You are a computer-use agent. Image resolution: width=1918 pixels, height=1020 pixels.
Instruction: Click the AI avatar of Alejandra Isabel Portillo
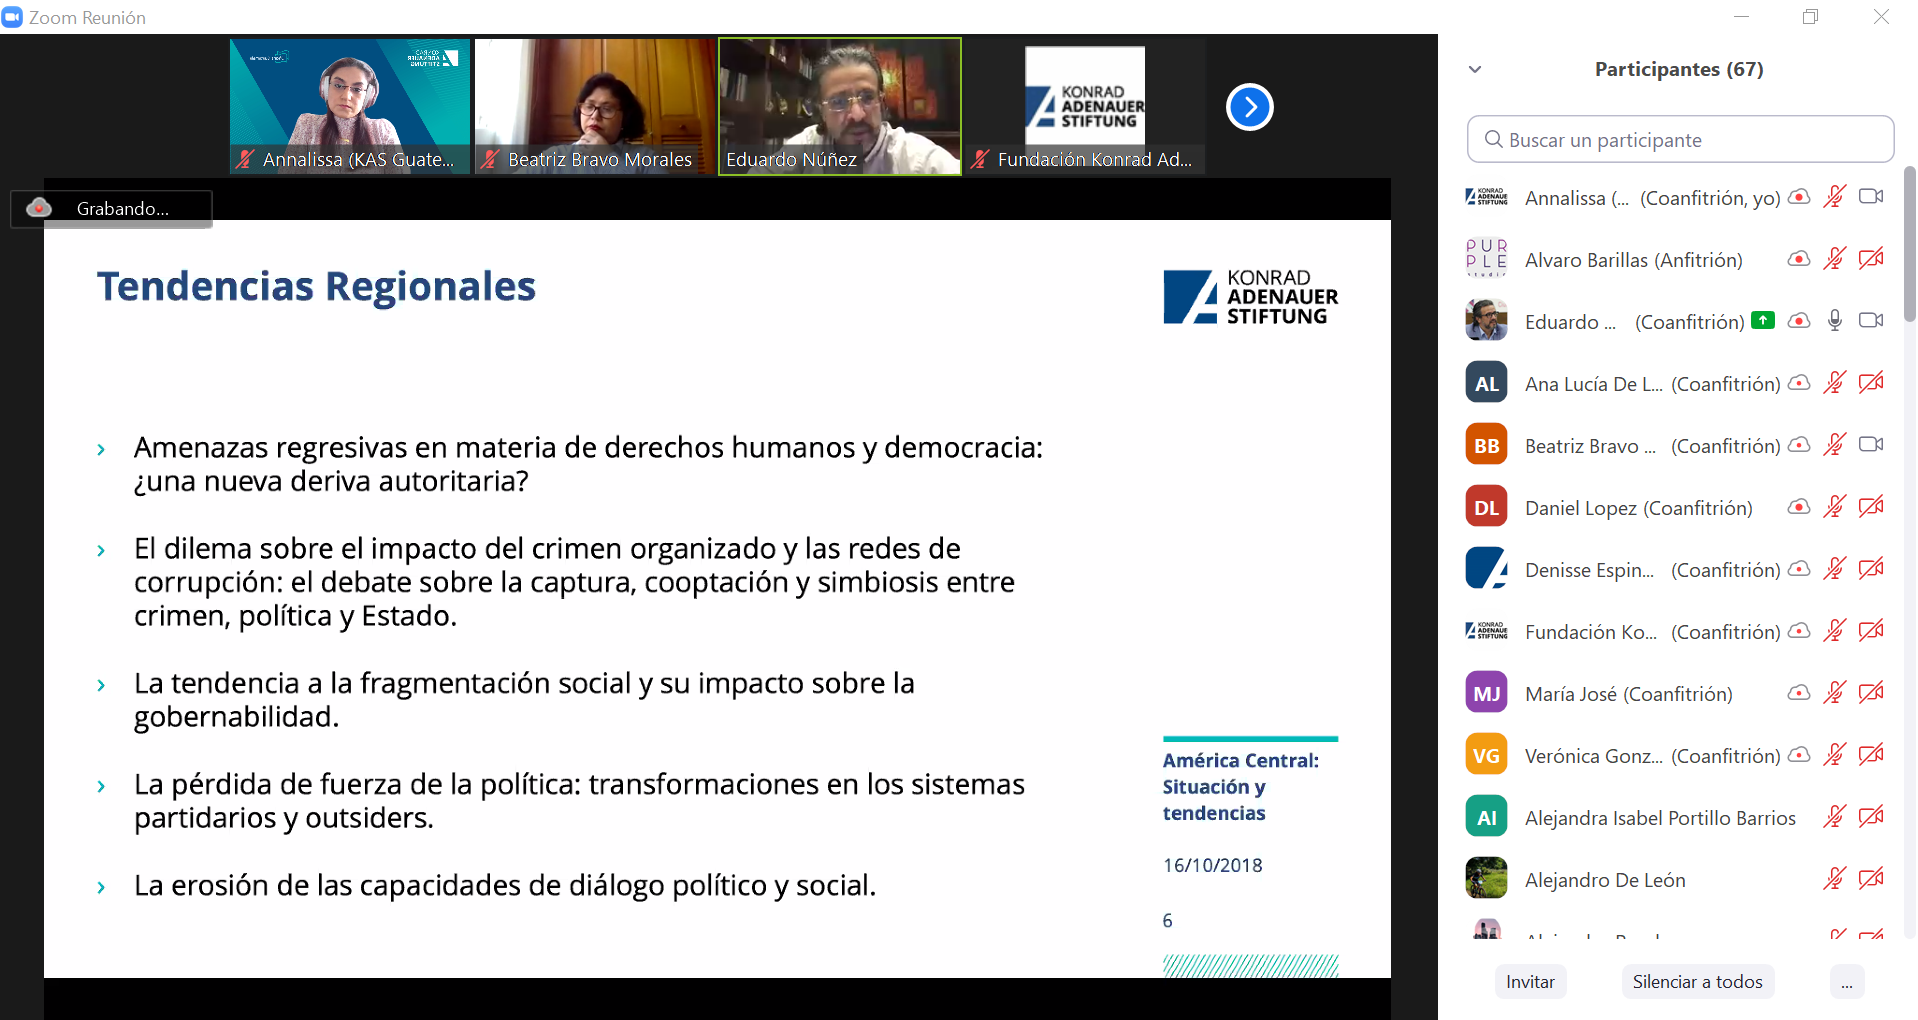1486,817
